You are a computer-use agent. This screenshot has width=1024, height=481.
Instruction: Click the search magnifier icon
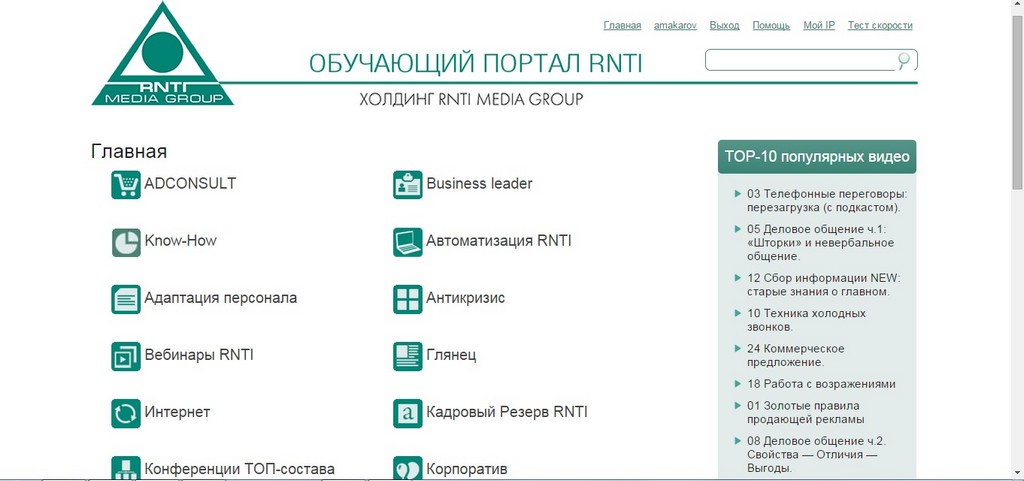(x=904, y=61)
